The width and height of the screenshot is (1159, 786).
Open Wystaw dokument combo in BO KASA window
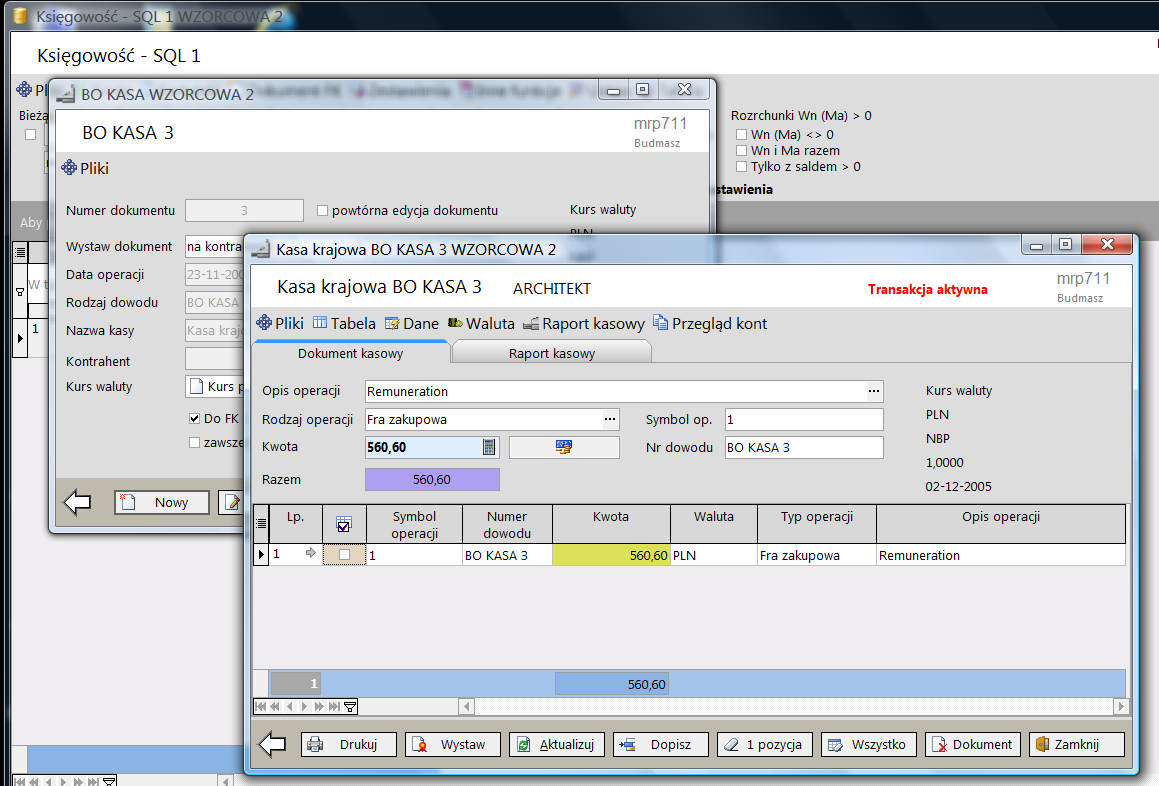pos(214,246)
